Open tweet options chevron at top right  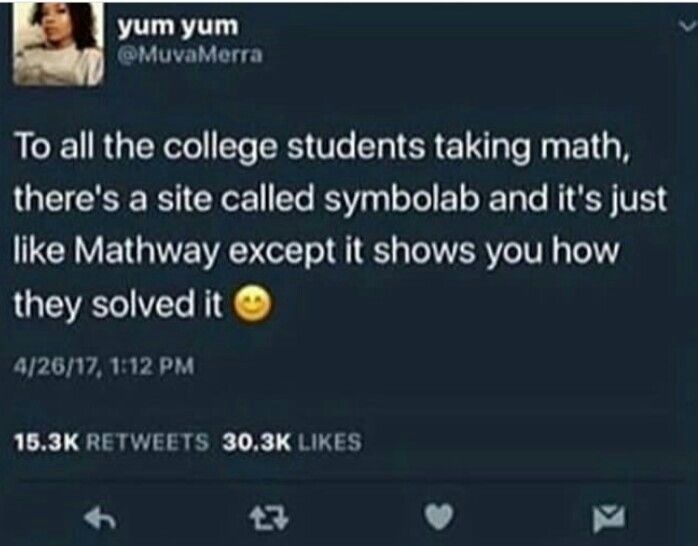687,27
